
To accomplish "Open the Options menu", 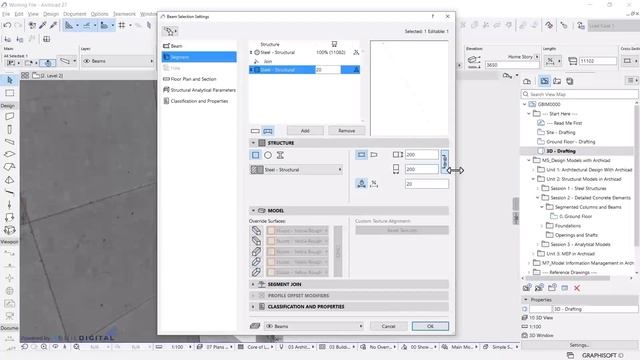I will (99, 14).
